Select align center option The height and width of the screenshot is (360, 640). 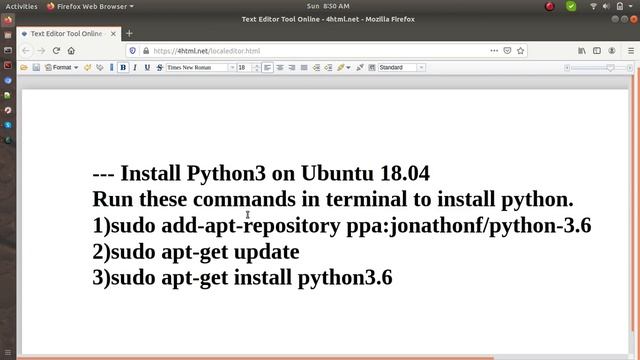click(x=280, y=67)
